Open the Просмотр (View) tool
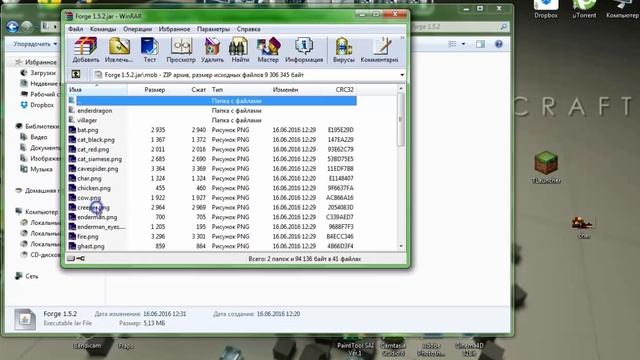 coord(181,50)
